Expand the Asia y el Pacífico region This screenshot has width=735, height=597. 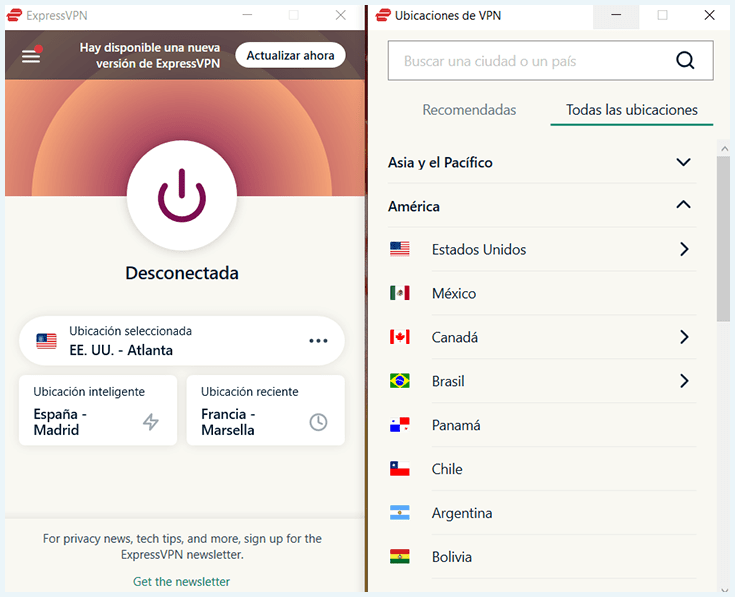pos(542,163)
